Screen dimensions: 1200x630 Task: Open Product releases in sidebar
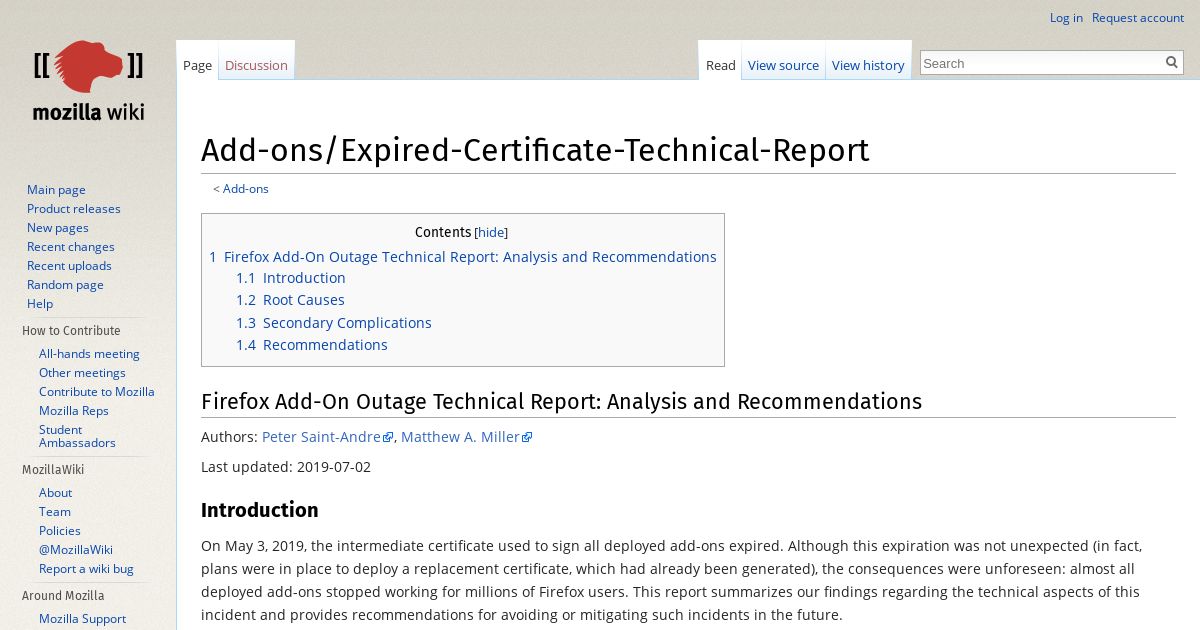click(x=74, y=209)
